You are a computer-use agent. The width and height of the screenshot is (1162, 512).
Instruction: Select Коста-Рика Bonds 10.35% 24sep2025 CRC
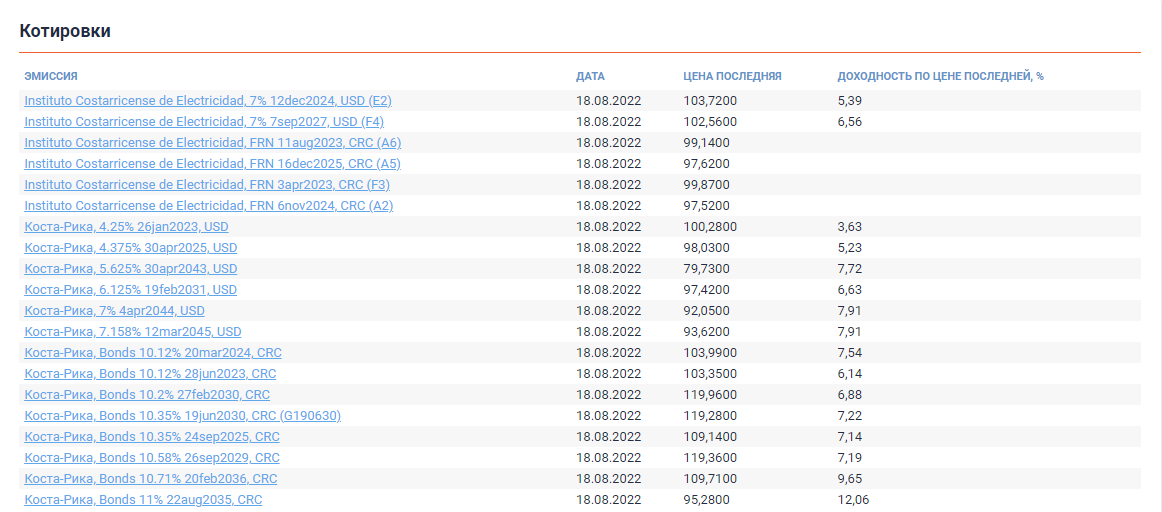pos(152,437)
